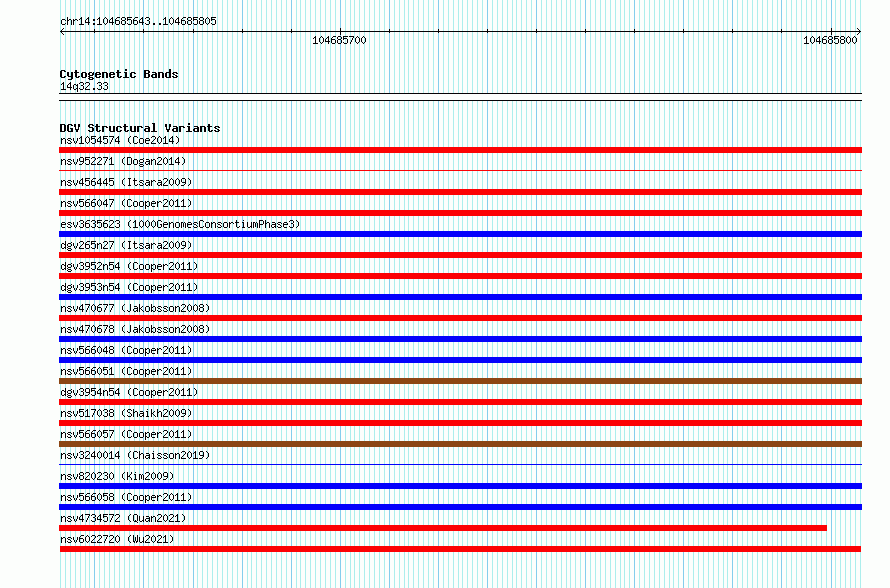Click the nsv456445 (Itsara2009) label
890x588 pixels.
pyautogui.click(x=126, y=182)
